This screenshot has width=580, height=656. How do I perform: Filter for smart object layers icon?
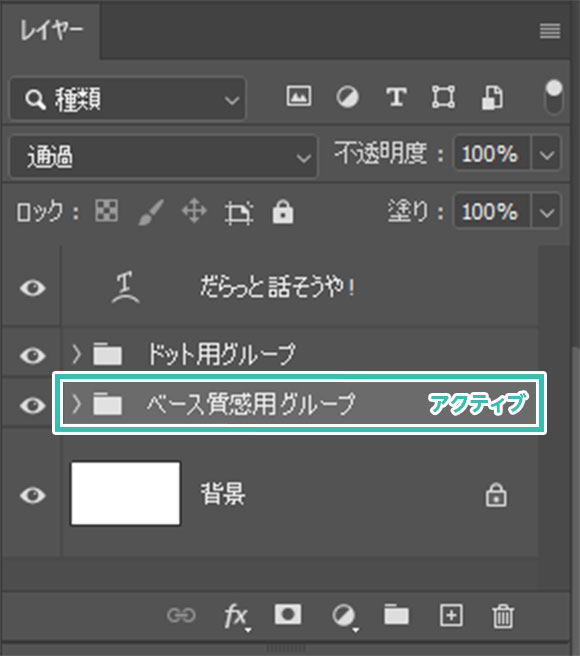(x=492, y=97)
